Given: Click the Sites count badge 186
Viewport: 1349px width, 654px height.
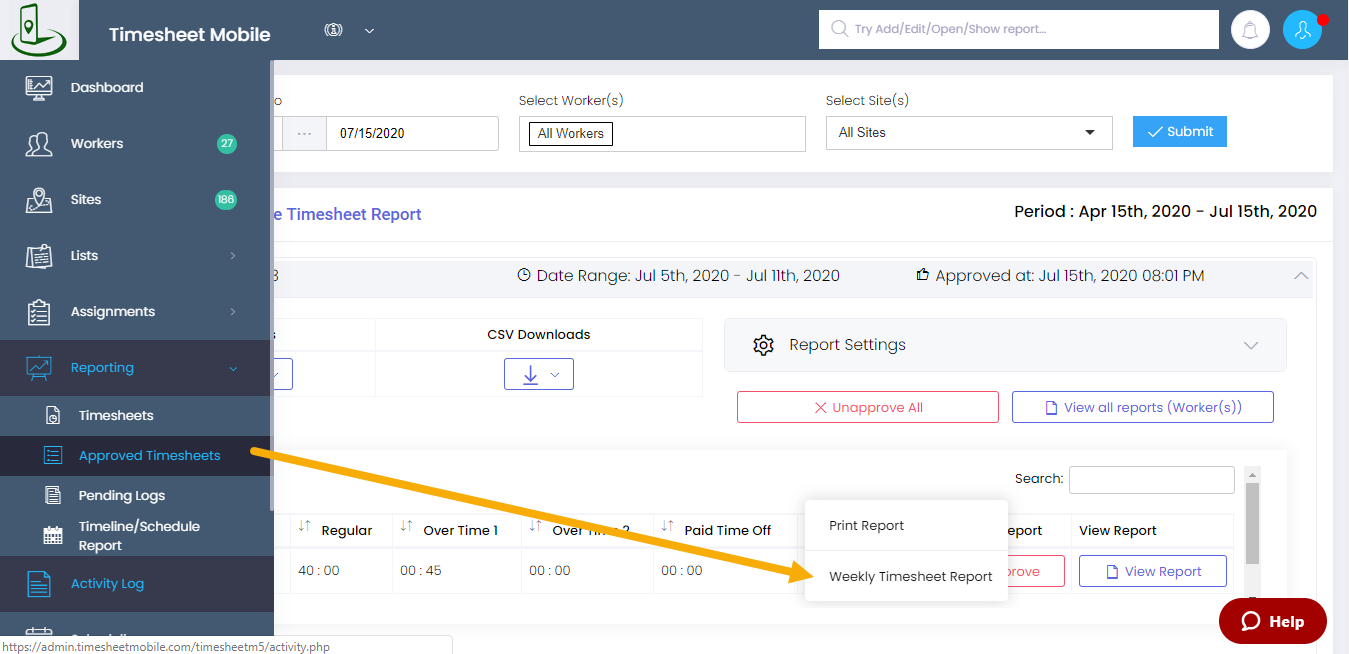Looking at the screenshot, I should (226, 200).
